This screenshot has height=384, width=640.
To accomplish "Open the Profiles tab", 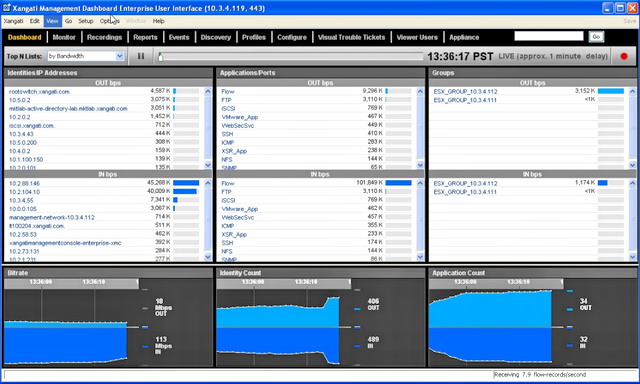I will (x=254, y=37).
